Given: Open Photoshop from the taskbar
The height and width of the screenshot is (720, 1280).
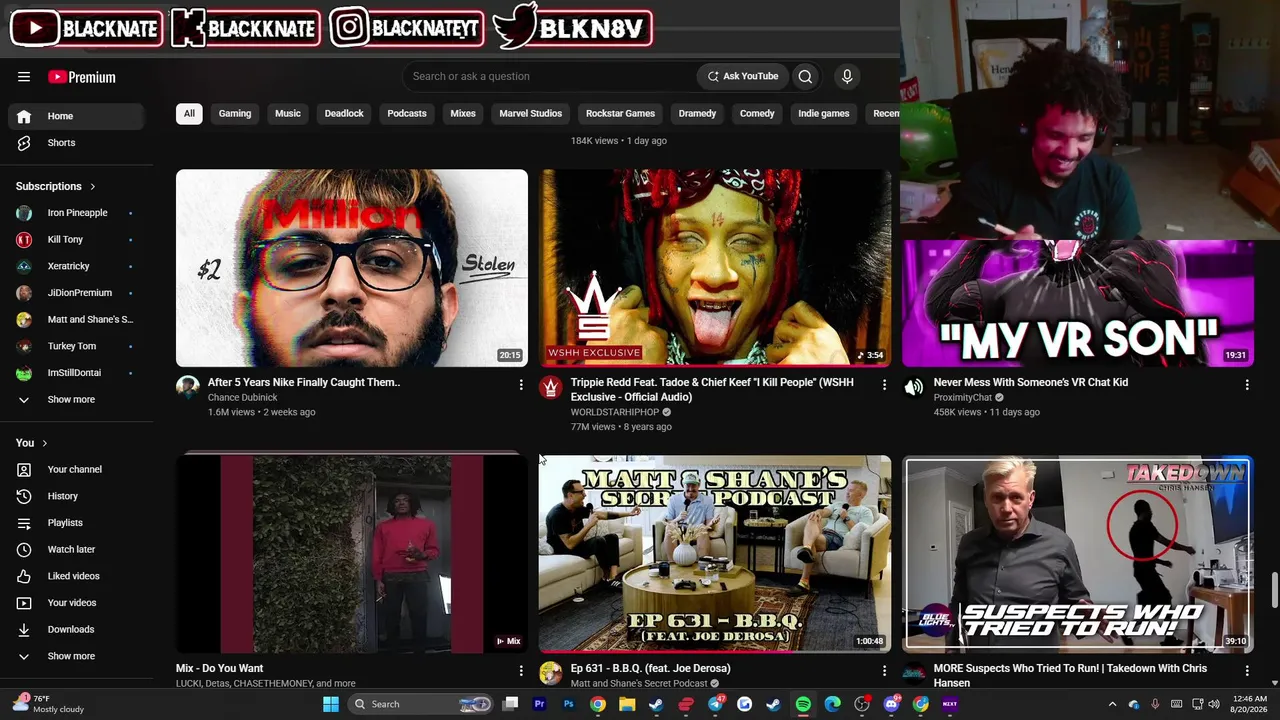Looking at the screenshot, I should (569, 704).
